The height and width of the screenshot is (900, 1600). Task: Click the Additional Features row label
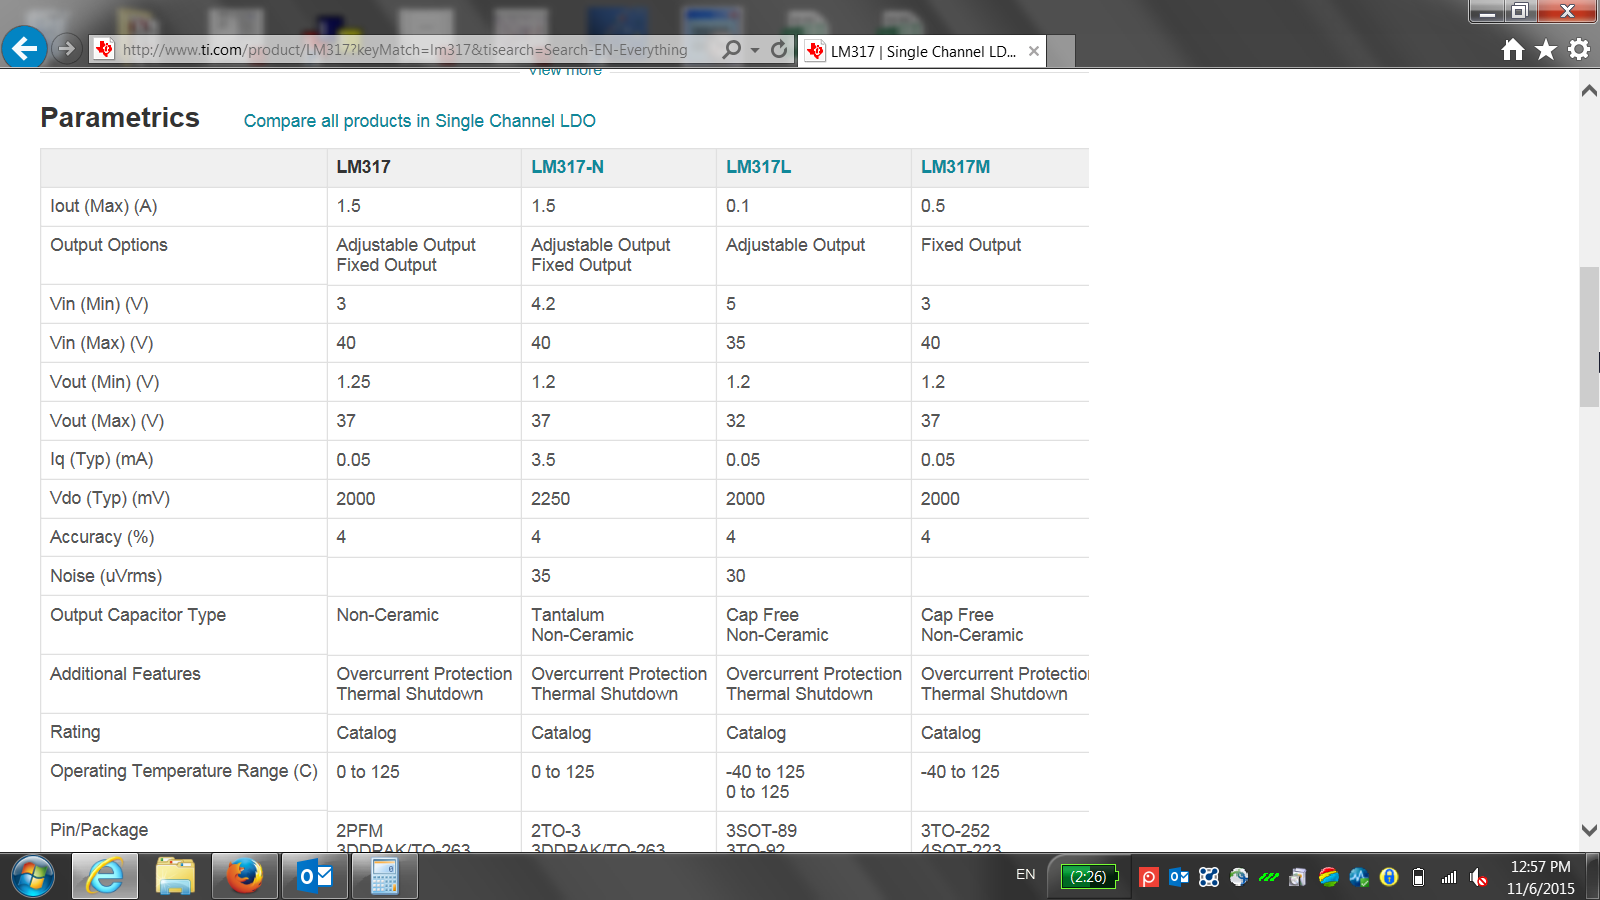125,674
